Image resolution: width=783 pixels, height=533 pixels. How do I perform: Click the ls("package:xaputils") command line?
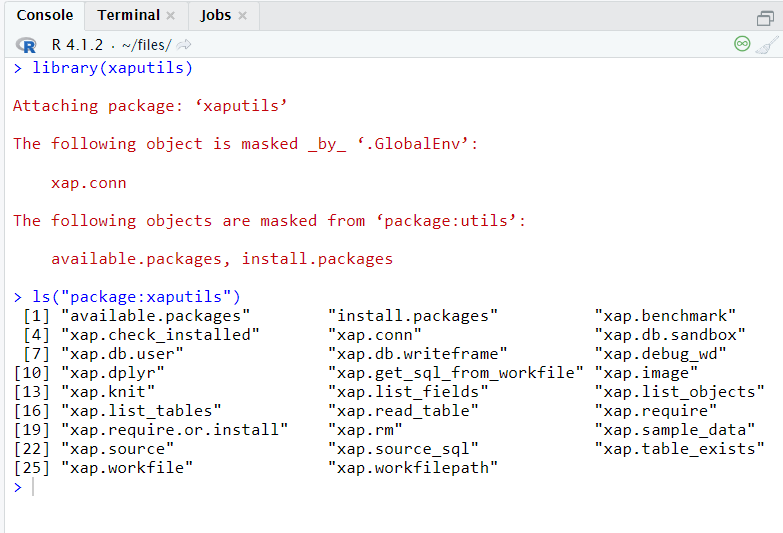[136, 296]
